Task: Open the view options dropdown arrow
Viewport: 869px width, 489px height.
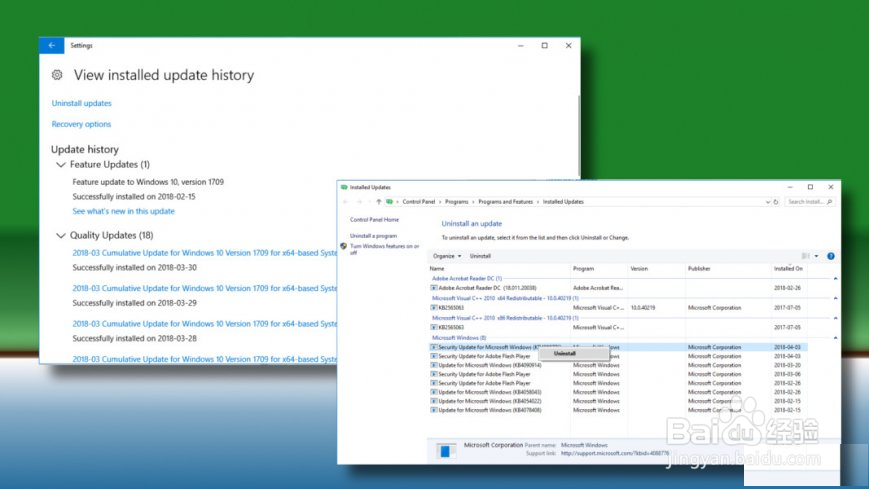Action: point(816,256)
